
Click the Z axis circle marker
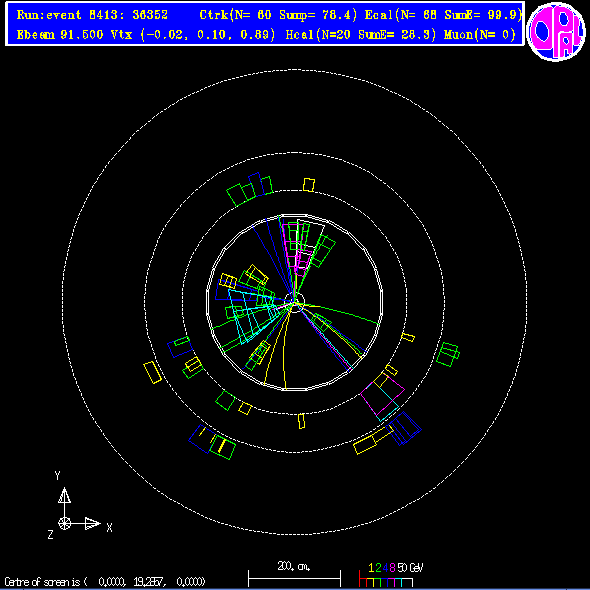coord(64,523)
